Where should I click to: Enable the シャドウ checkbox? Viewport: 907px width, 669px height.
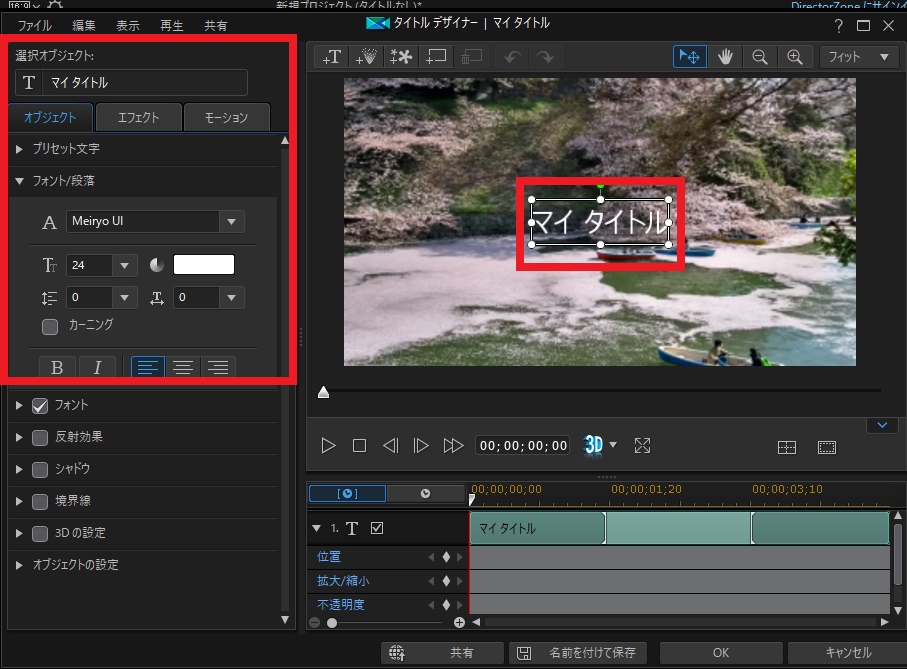click(40, 469)
